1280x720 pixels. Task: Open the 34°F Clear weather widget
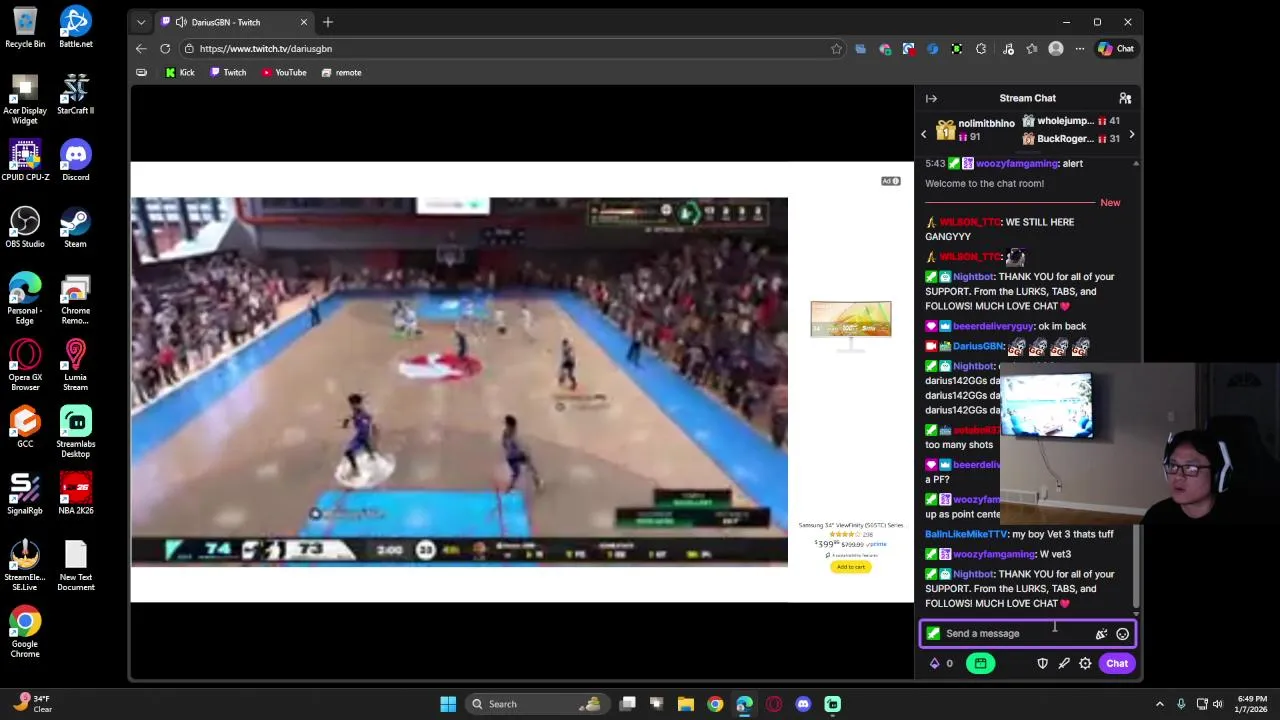[30, 704]
